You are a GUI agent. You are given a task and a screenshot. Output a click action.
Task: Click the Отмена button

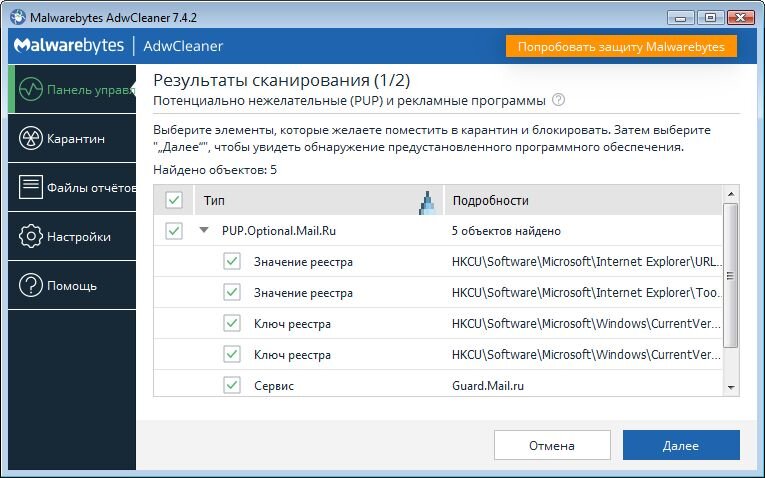(552, 445)
